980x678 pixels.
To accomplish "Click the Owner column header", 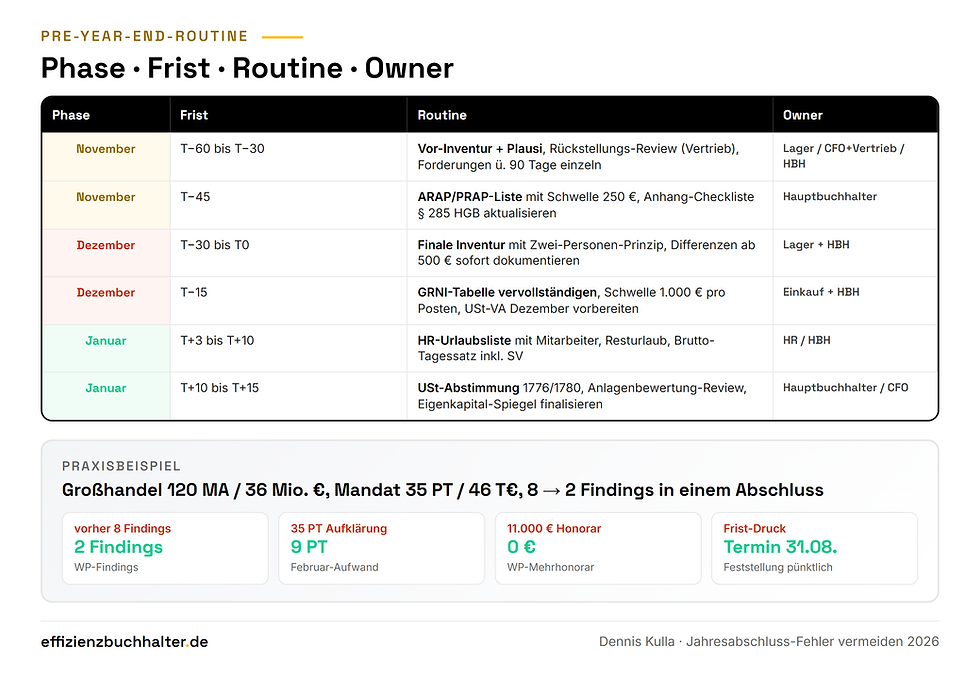I will (x=855, y=115).
